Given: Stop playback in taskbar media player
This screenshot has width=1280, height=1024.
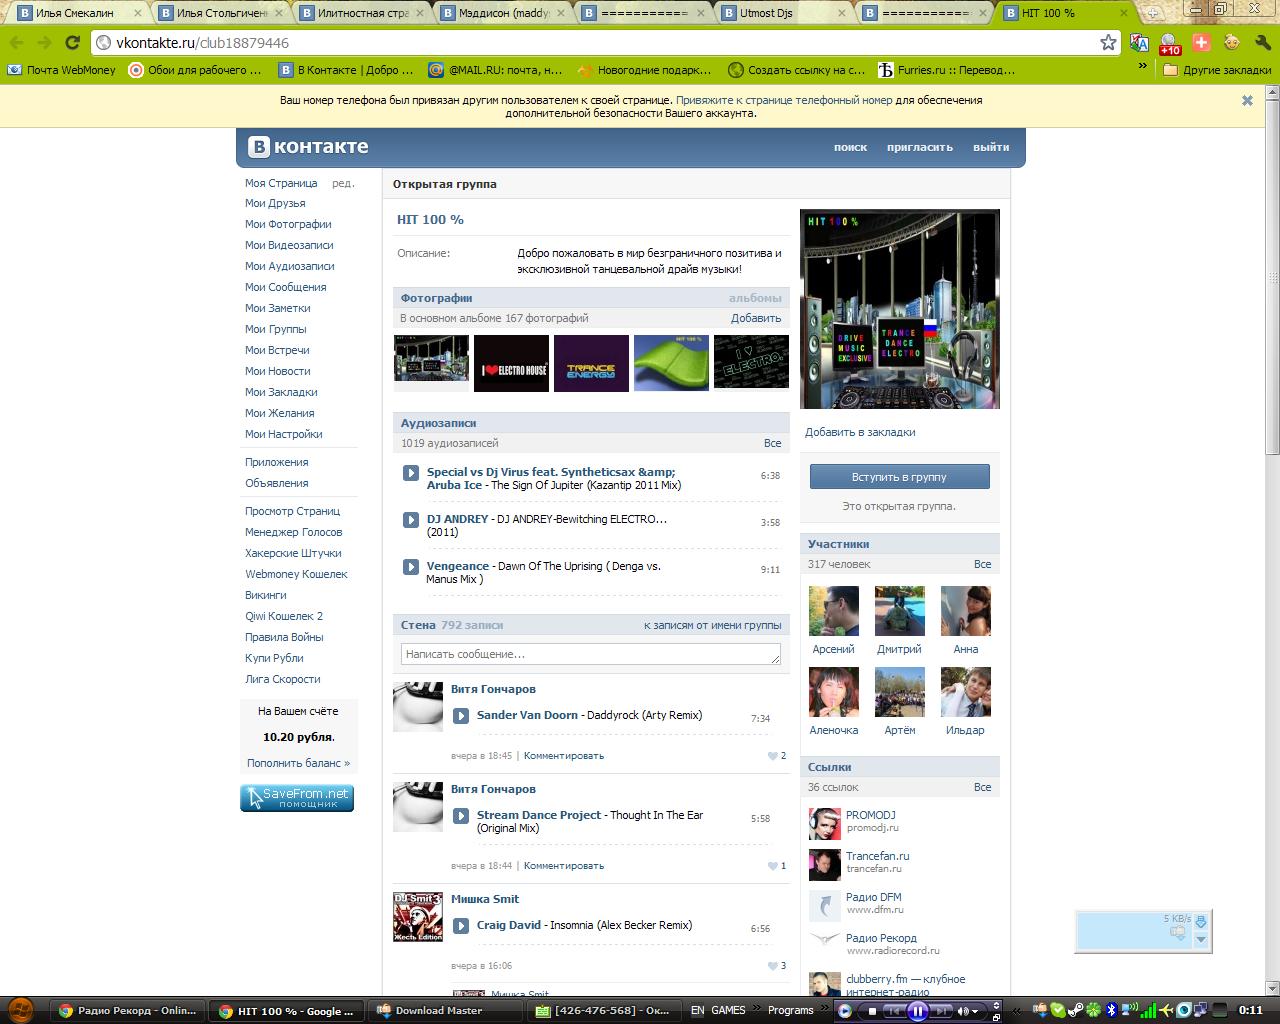Looking at the screenshot, I should [872, 1011].
